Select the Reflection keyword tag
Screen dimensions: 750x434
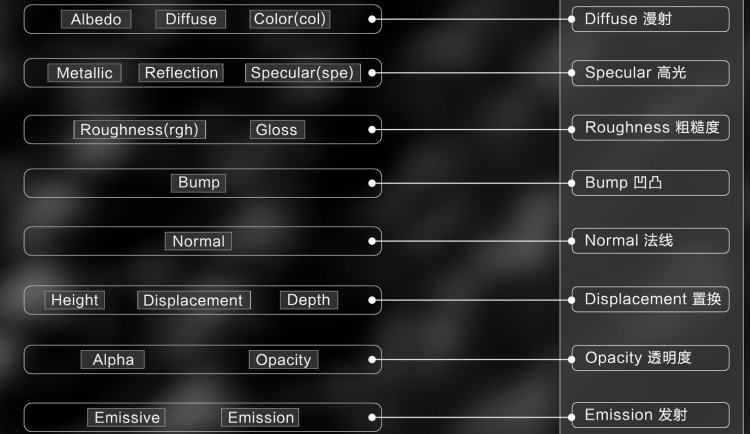[x=181, y=73]
